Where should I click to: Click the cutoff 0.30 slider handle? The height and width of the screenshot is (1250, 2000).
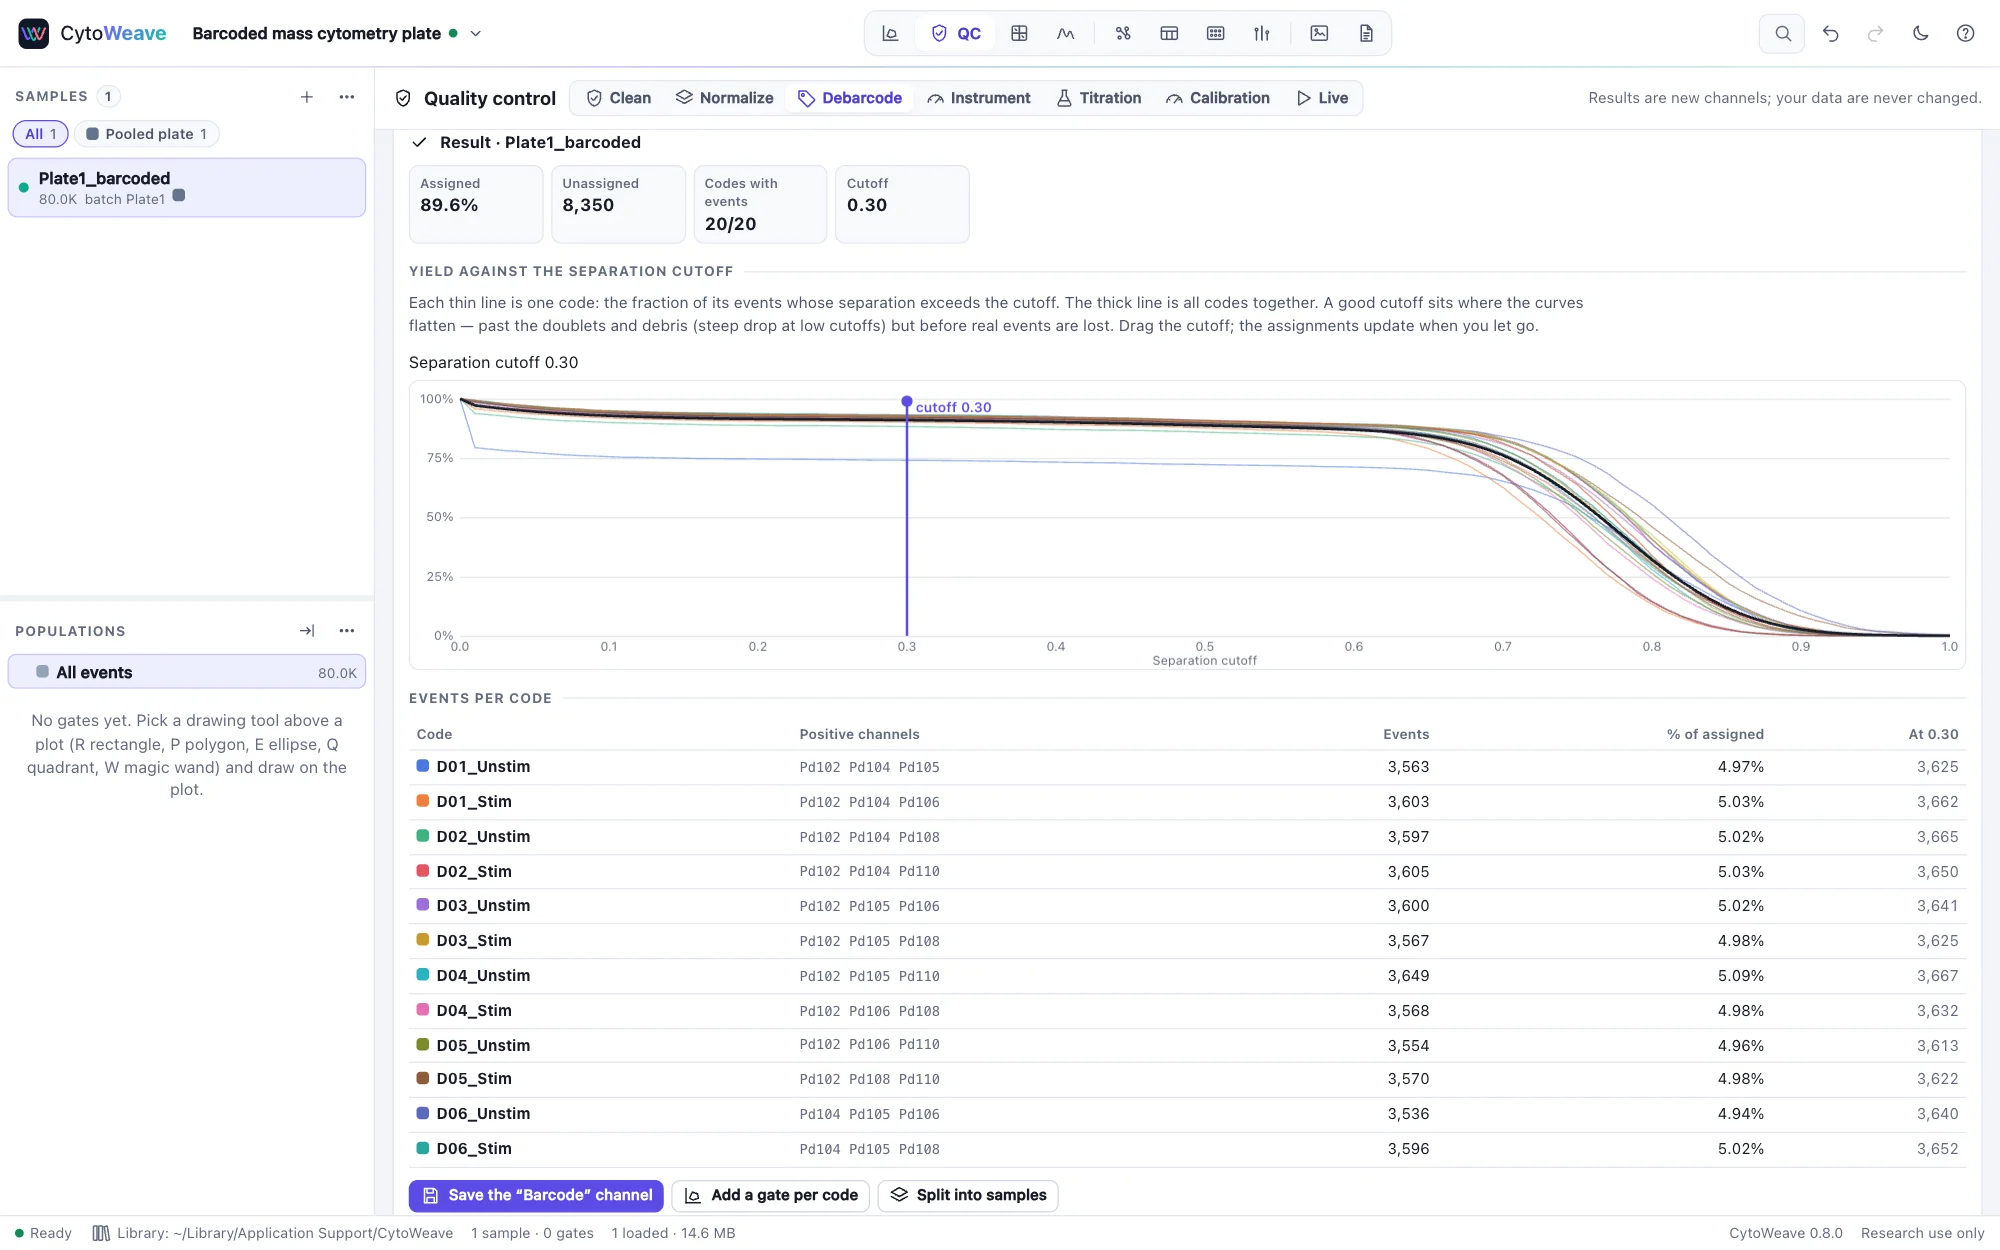907,401
